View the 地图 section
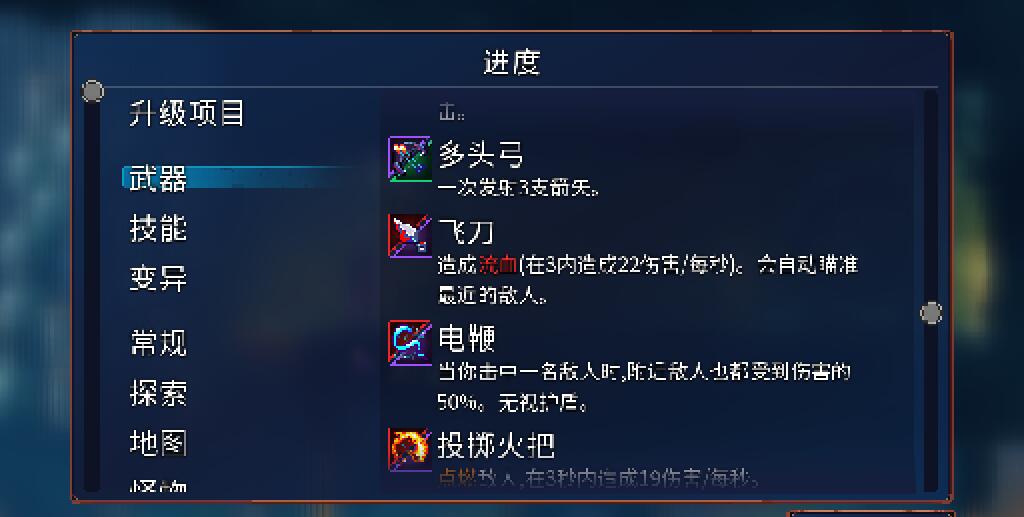1024x517 pixels. pyautogui.click(x=158, y=443)
